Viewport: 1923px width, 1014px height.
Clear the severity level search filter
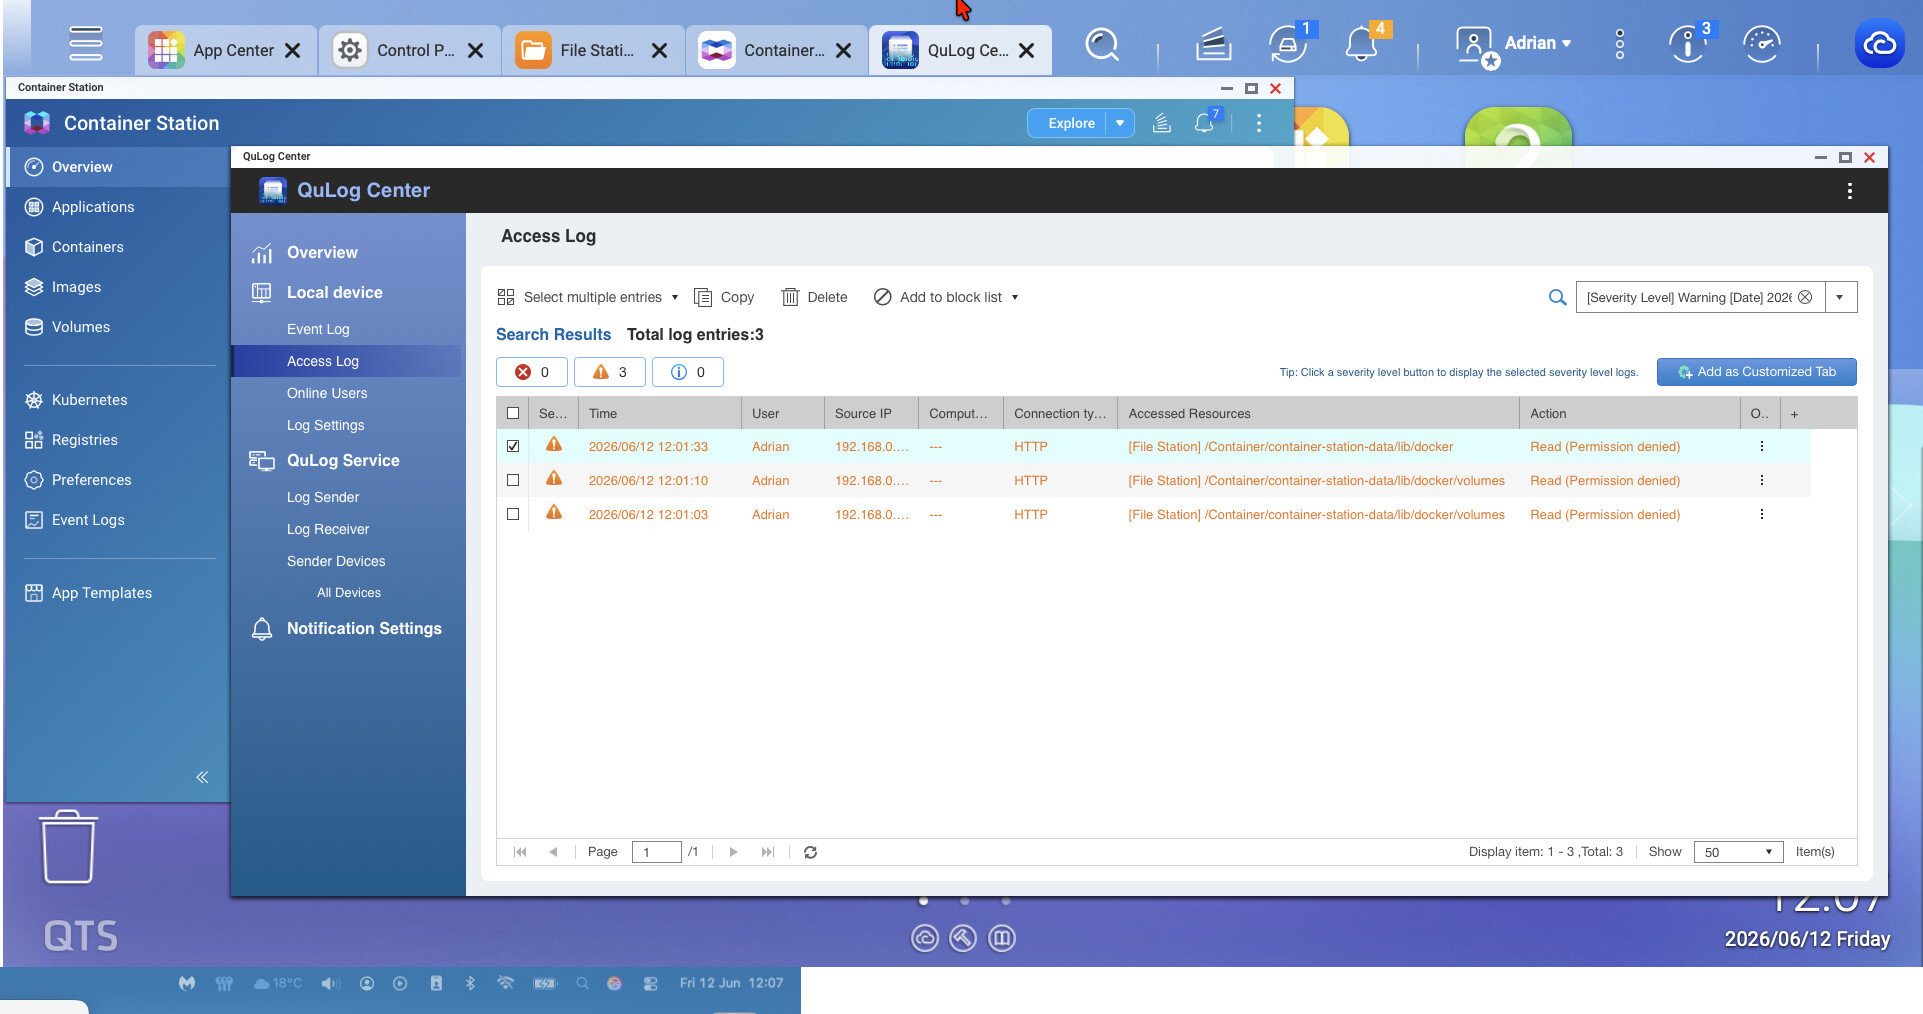pos(1805,297)
